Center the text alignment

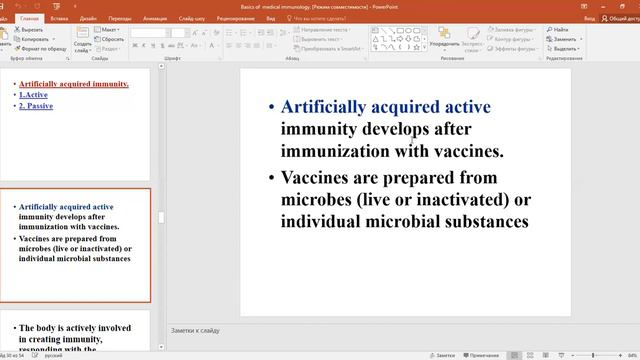pyautogui.click(x=239, y=46)
